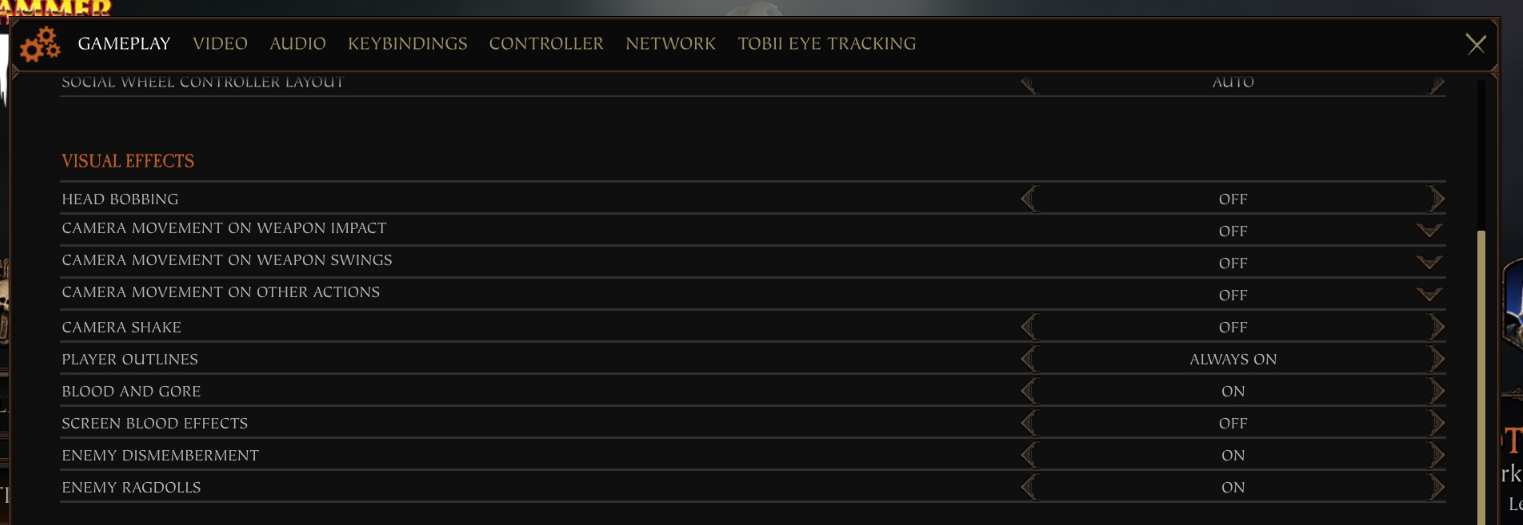Click right arrow of Social Wheel Controller Layout
The width and height of the screenshot is (1523, 525).
1437,85
